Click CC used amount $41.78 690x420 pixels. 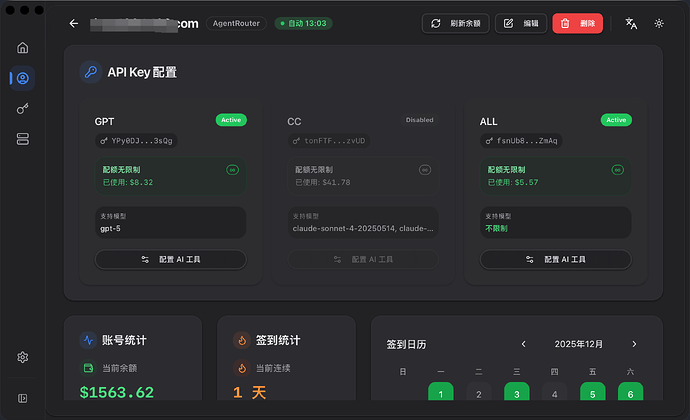tap(336, 182)
